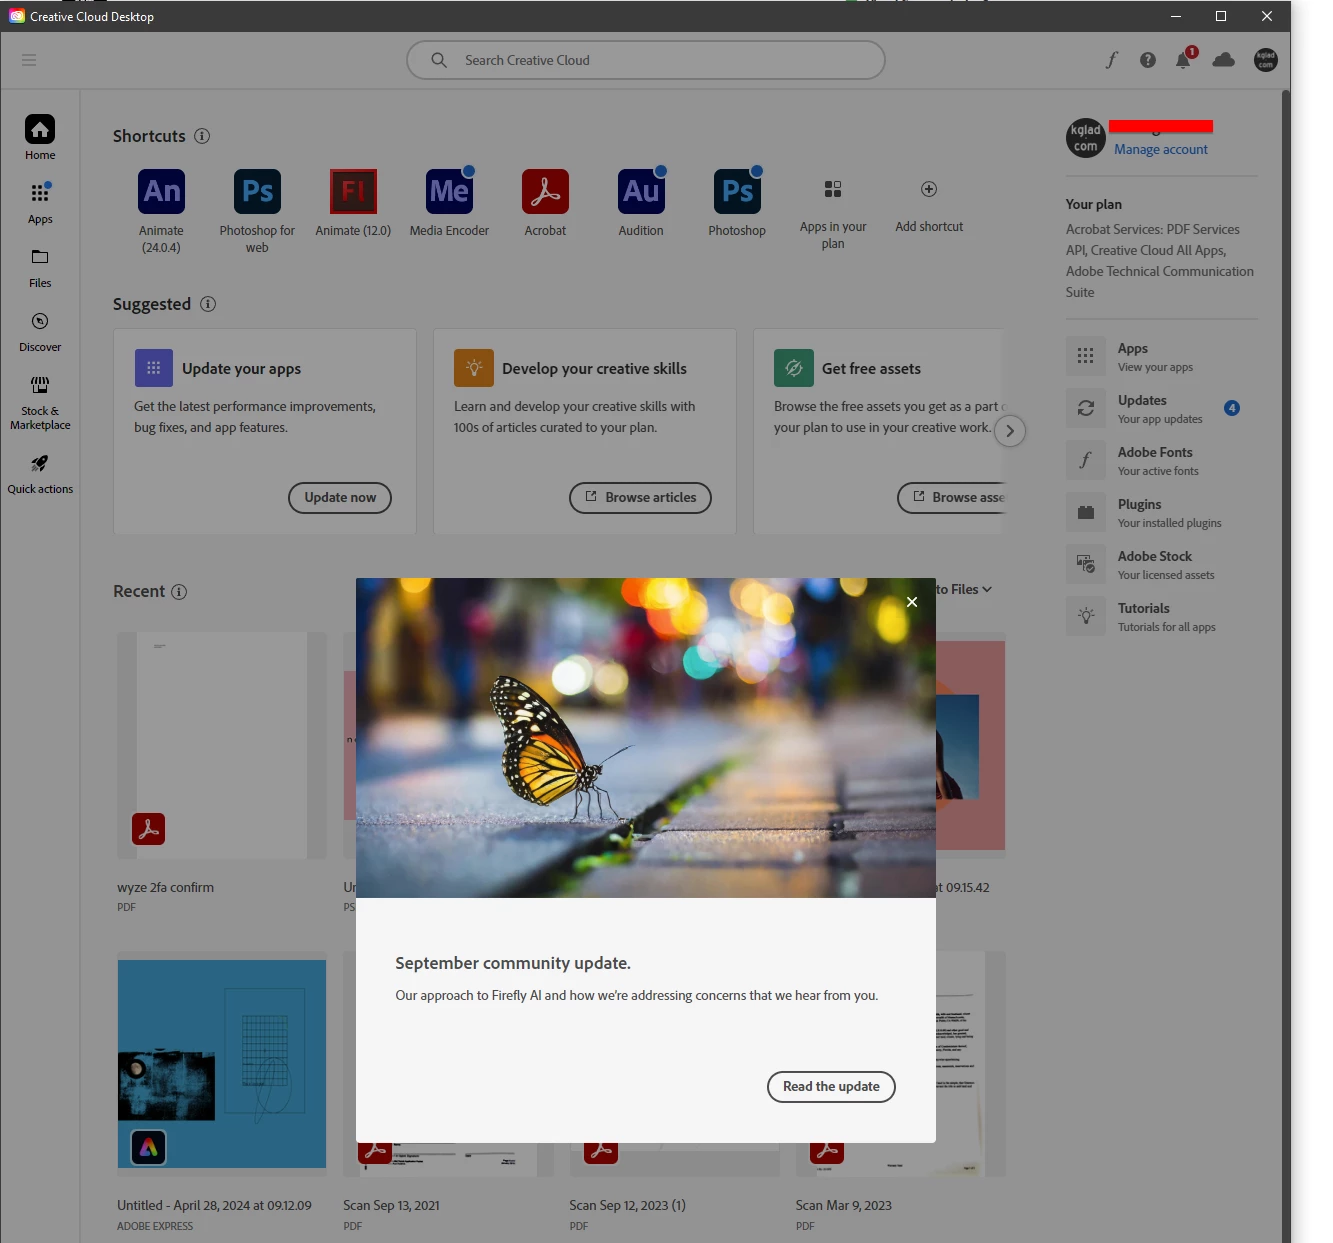Viewport: 1333px width, 1243px height.
Task: Expand the Files dropdown above the recent list
Action: coord(964,590)
